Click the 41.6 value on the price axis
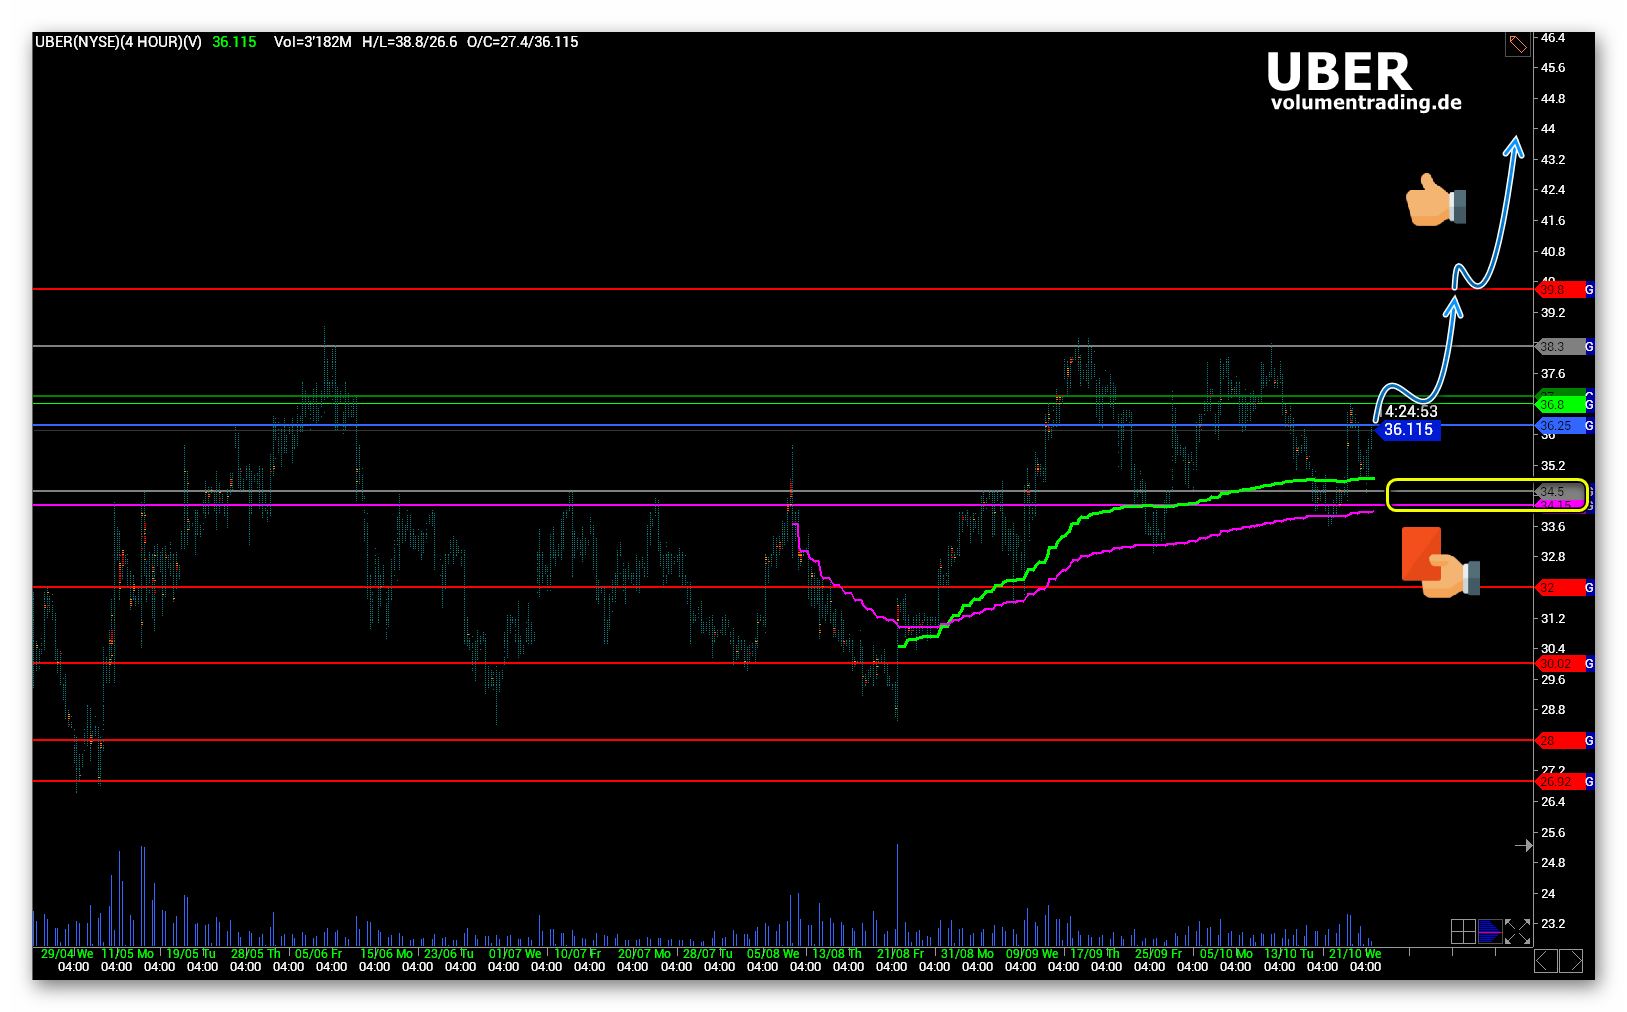Viewport: 1627px width, 1012px height. coord(1553,221)
